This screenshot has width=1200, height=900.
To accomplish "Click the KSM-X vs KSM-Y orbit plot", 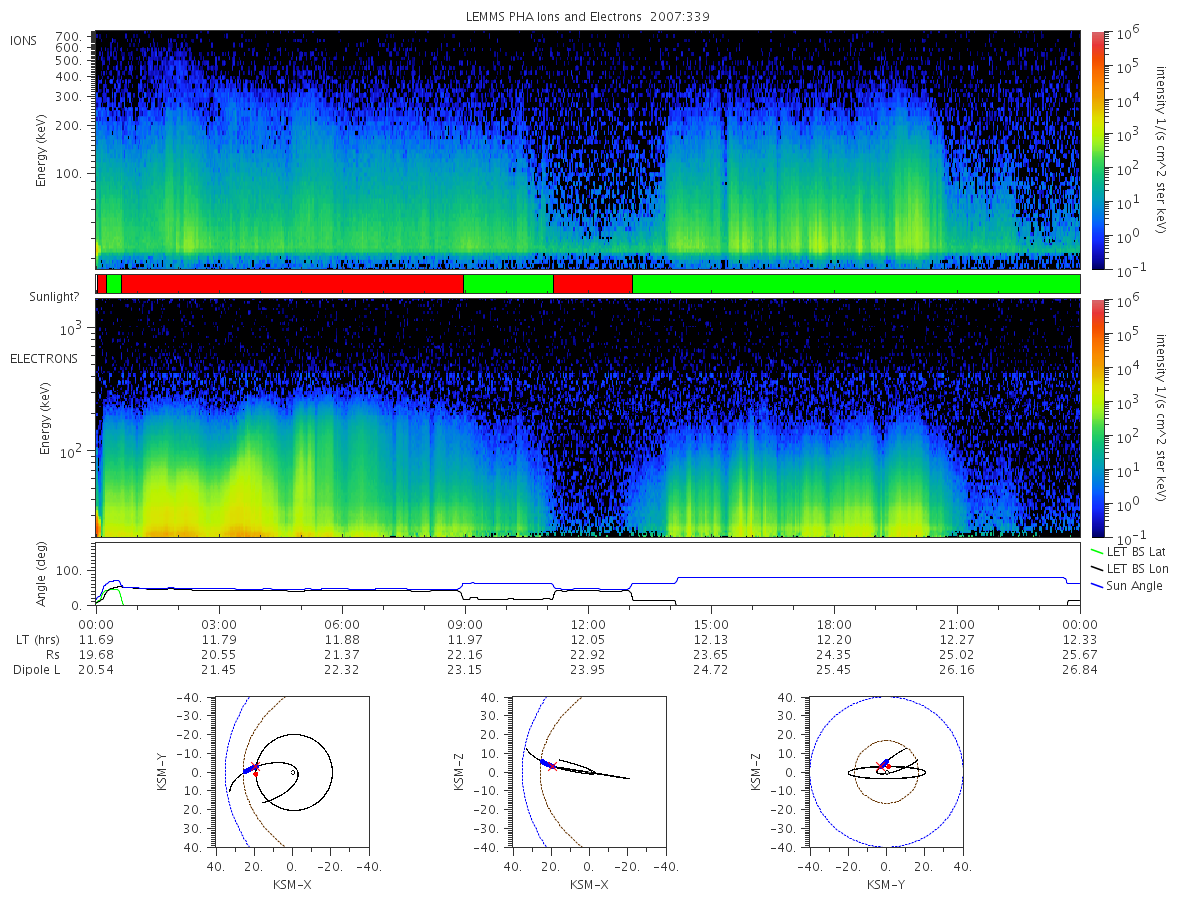I will [291, 772].
